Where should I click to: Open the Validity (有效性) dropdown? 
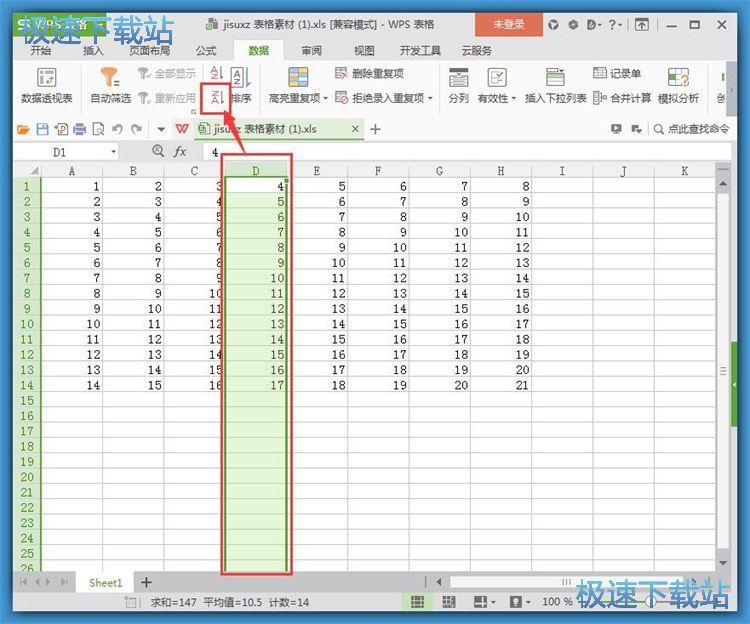[x=513, y=99]
